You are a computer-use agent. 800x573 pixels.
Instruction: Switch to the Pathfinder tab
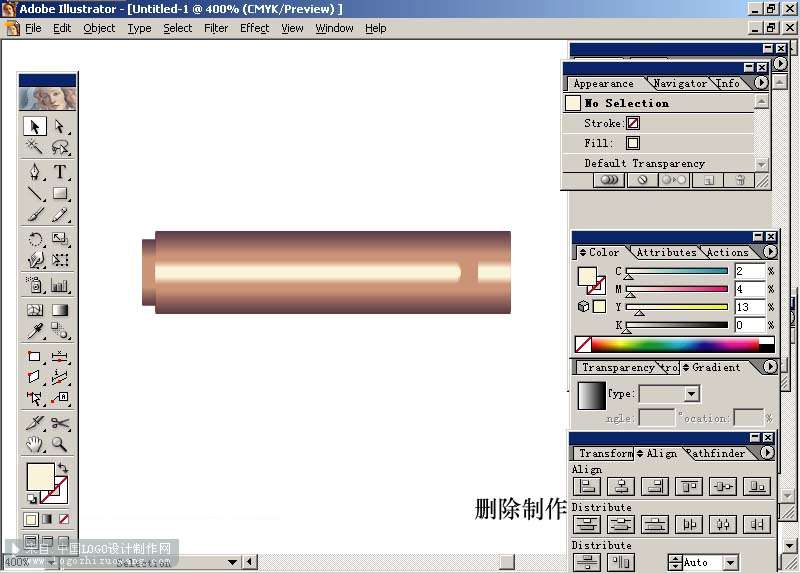(x=716, y=453)
